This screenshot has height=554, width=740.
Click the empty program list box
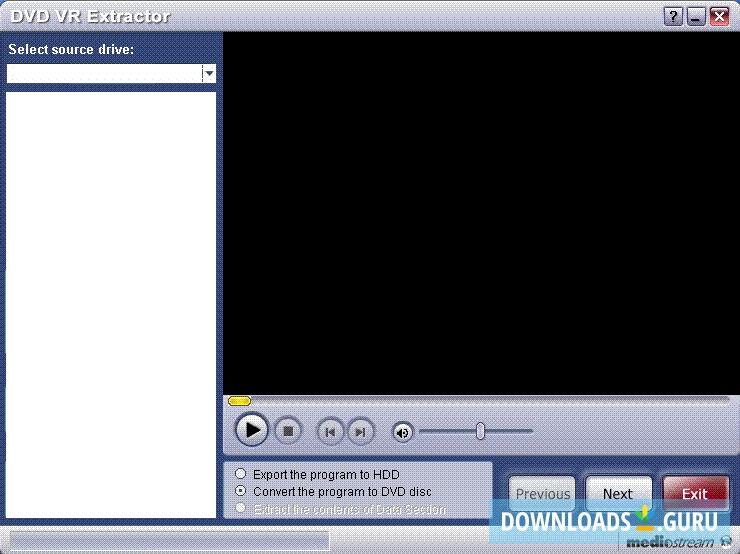(111, 305)
